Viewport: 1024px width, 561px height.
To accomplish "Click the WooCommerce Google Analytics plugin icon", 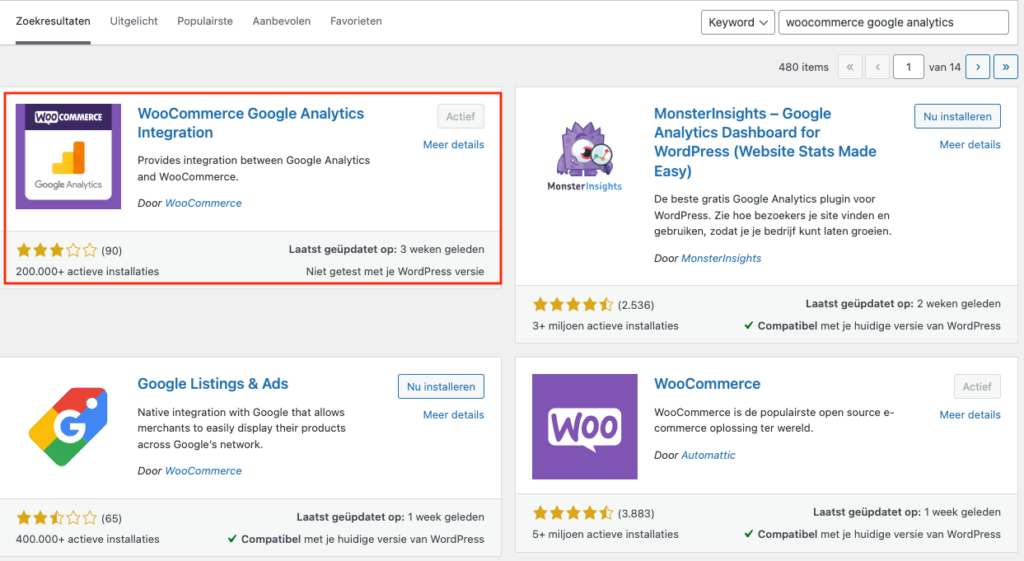I will pos(69,156).
